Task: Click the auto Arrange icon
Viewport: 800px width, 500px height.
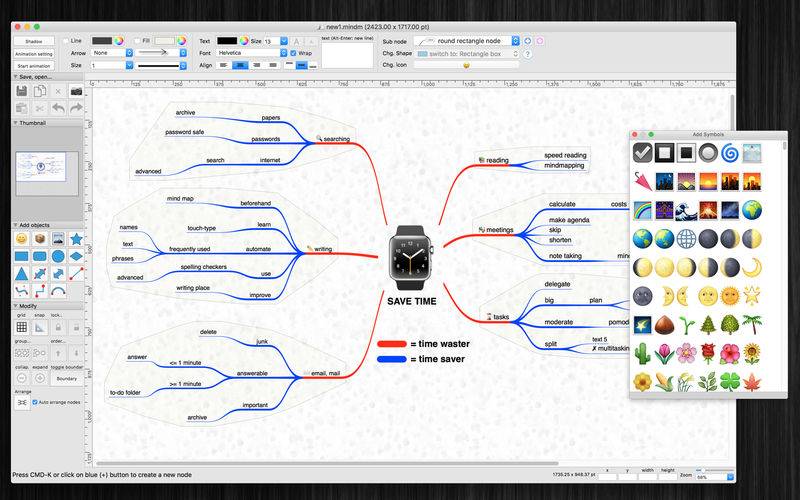Action: 21,403
